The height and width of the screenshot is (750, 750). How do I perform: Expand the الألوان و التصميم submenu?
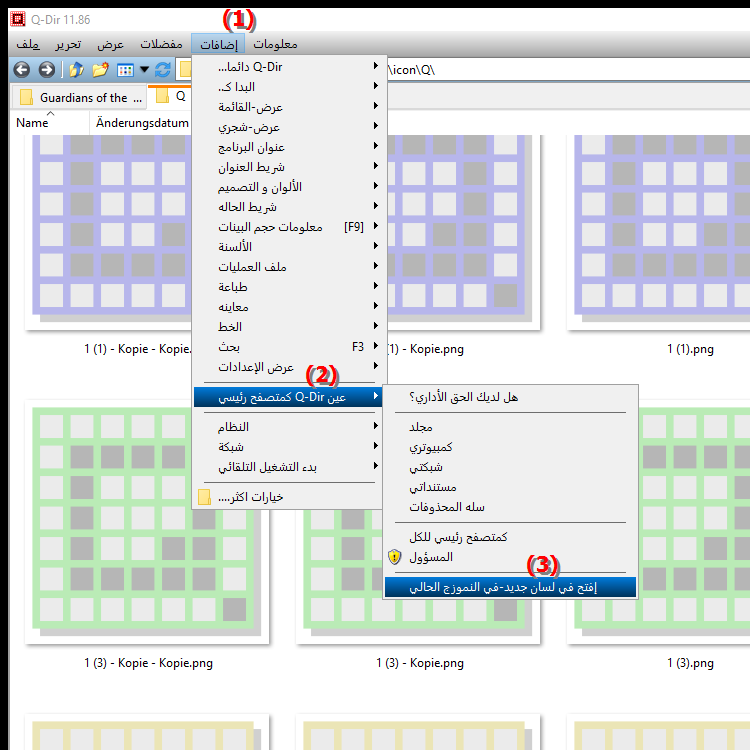(x=288, y=187)
